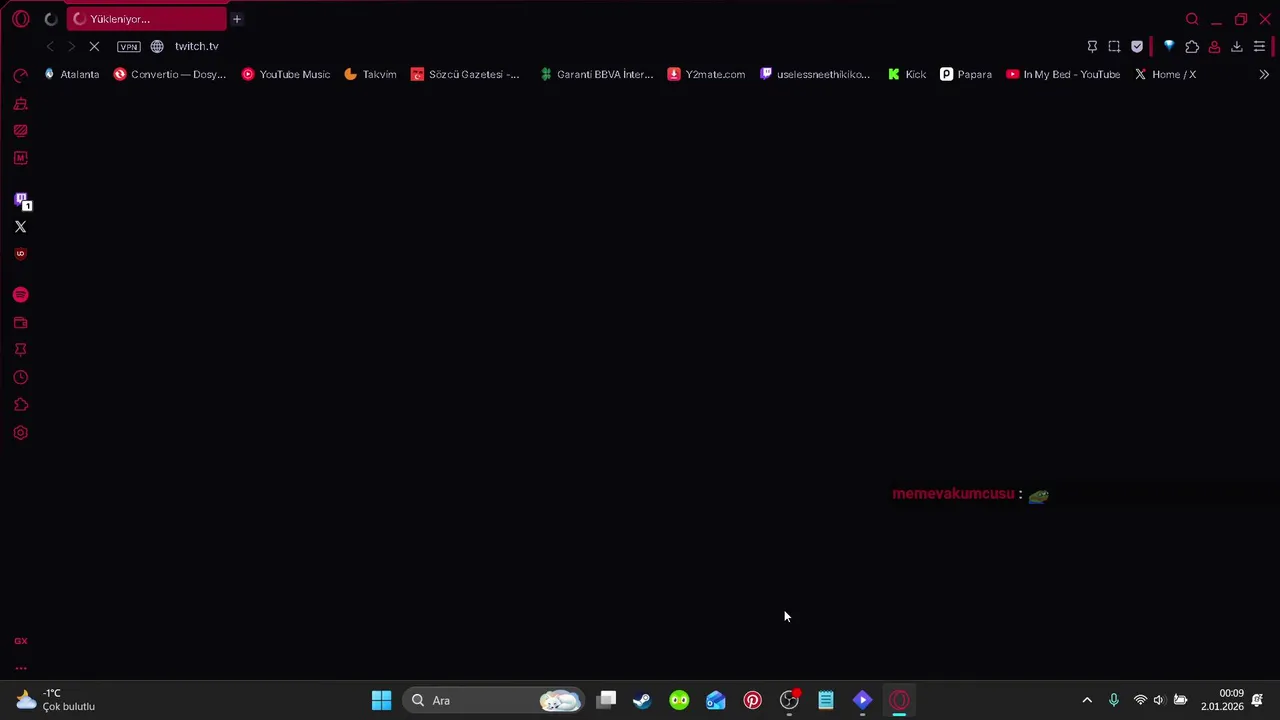
Task: Search tabs with magnifier icon
Action: pyautogui.click(x=1192, y=19)
